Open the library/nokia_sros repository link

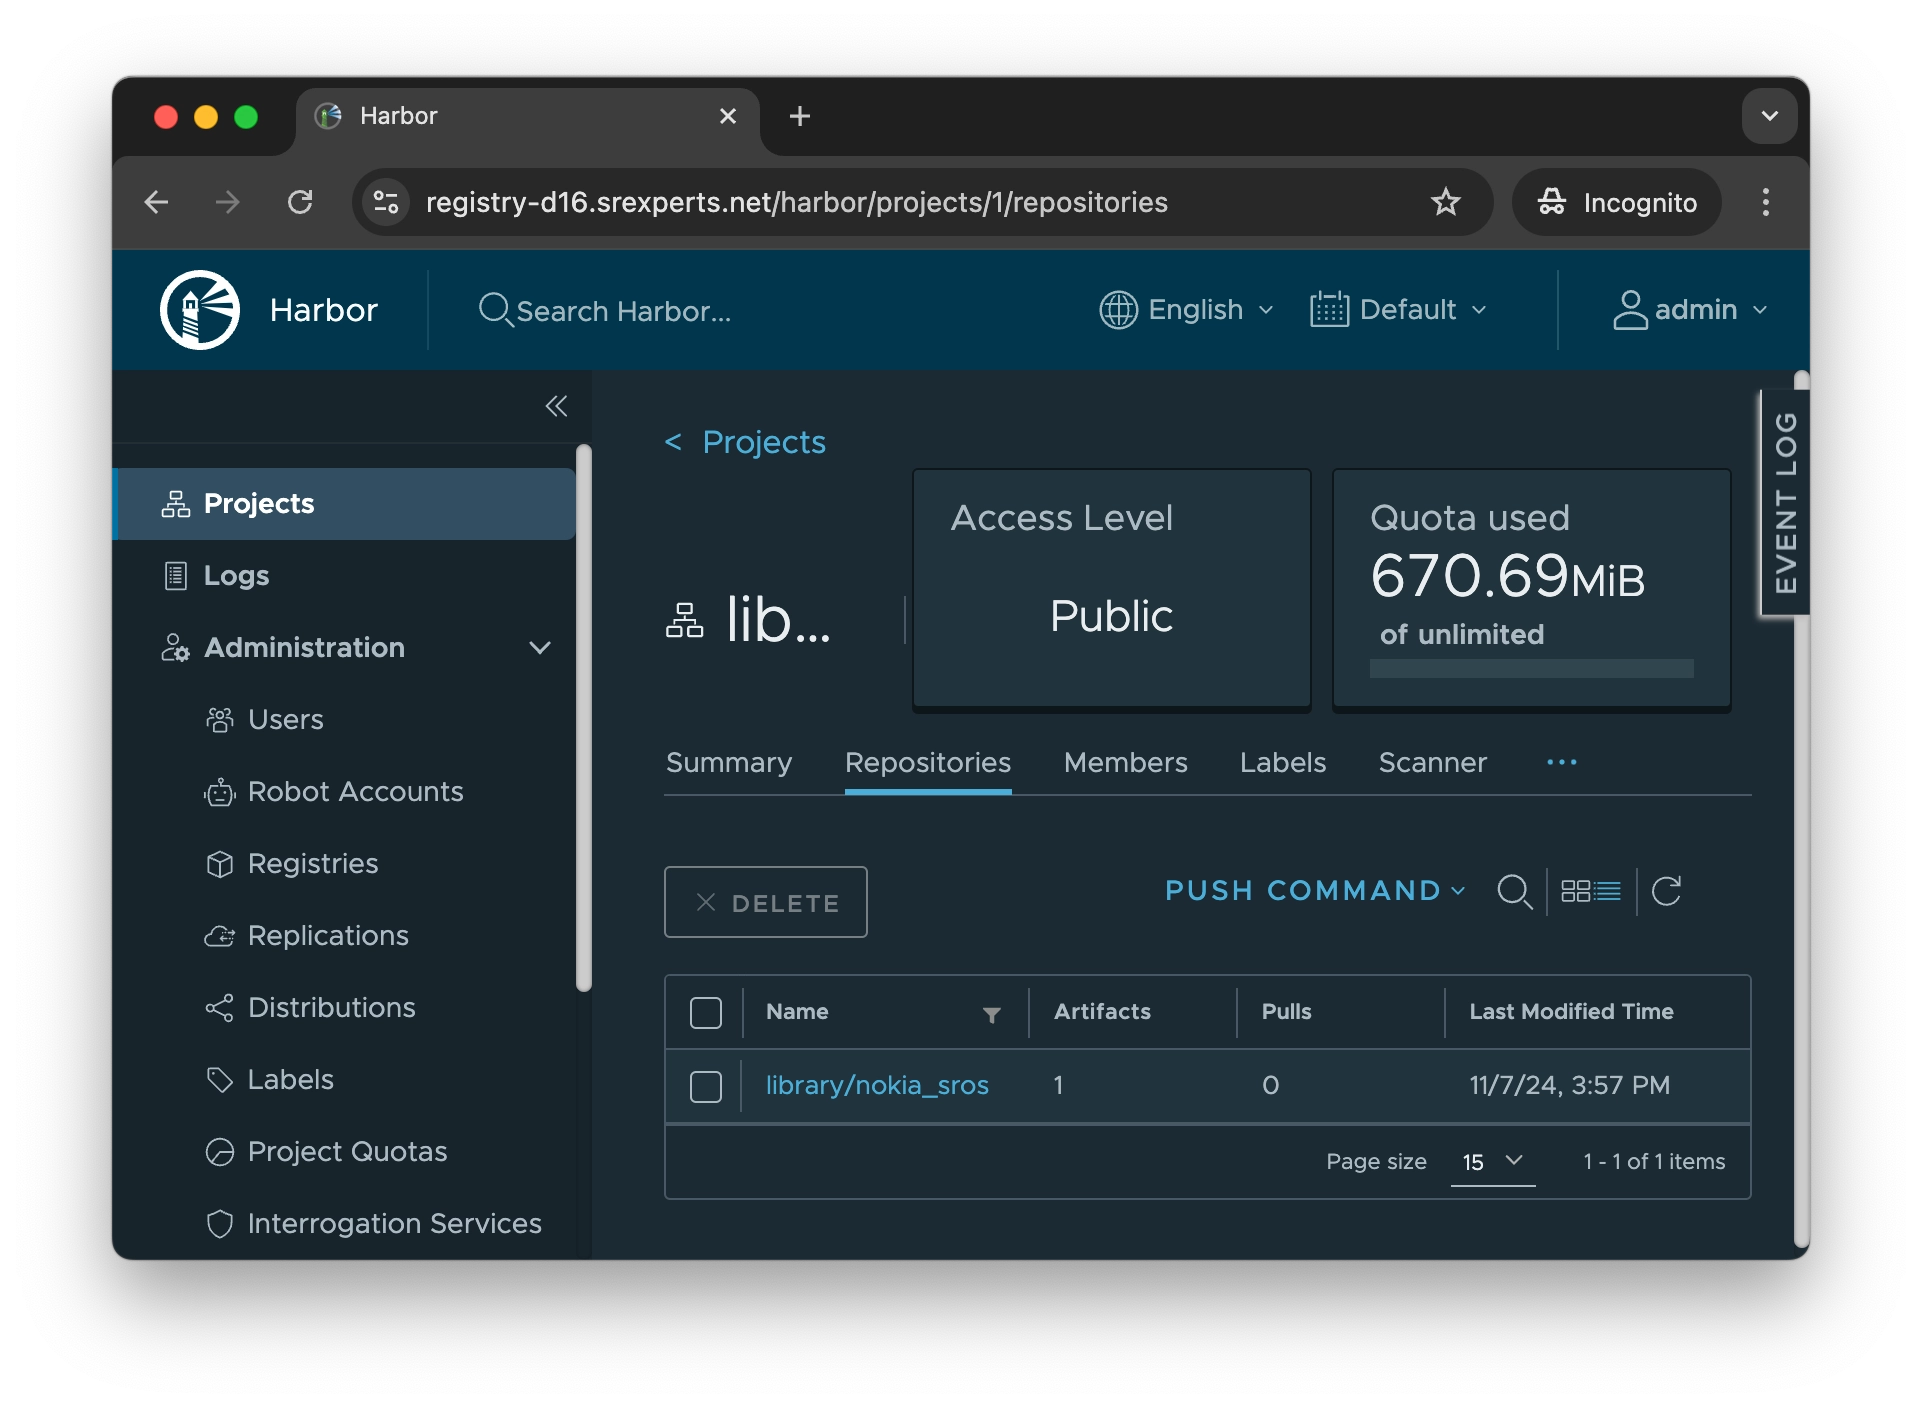[x=877, y=1086]
